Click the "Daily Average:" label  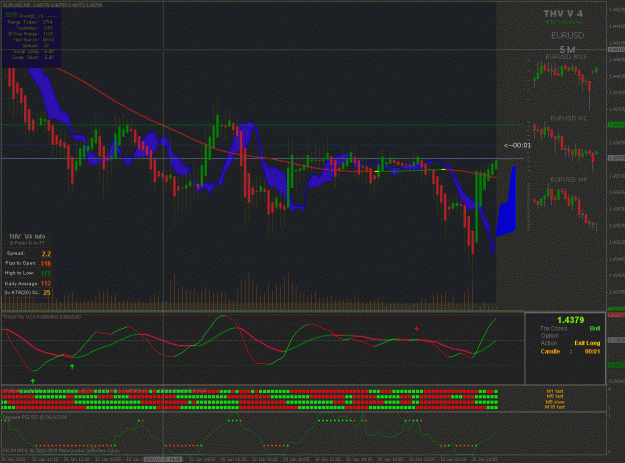21,284
